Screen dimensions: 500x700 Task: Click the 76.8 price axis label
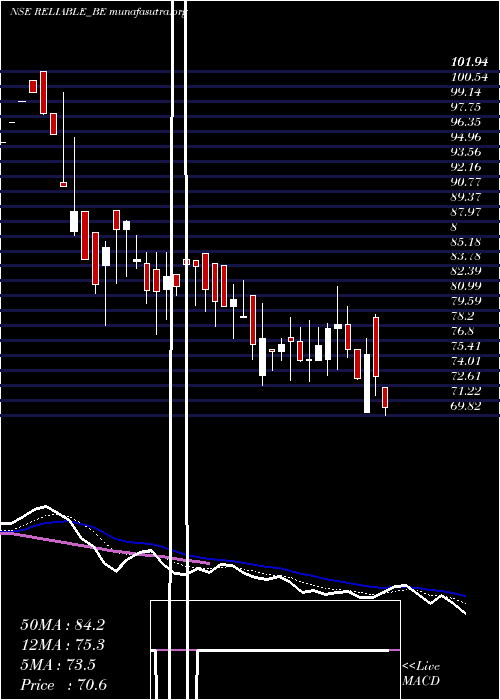coord(462,332)
